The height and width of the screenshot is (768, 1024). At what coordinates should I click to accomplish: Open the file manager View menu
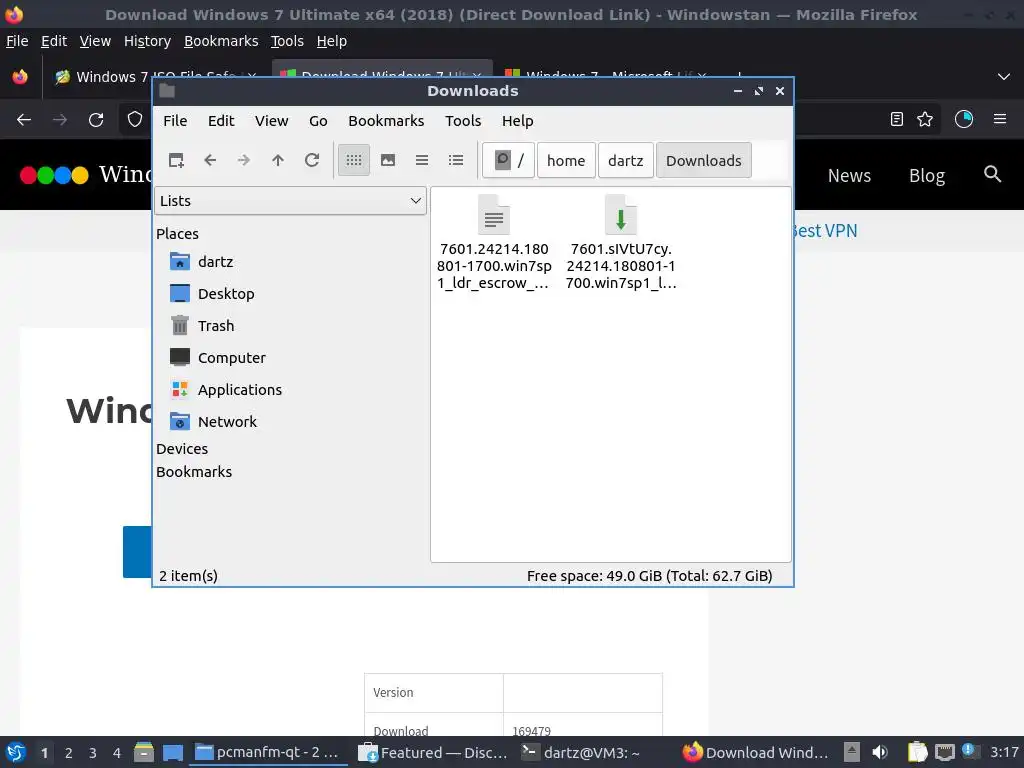pos(272,121)
